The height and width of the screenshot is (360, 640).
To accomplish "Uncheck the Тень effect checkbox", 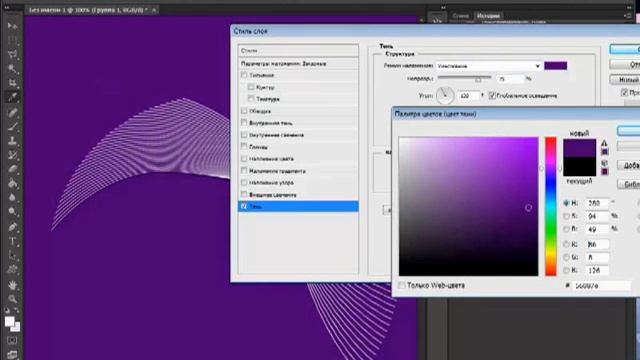I will tap(244, 206).
